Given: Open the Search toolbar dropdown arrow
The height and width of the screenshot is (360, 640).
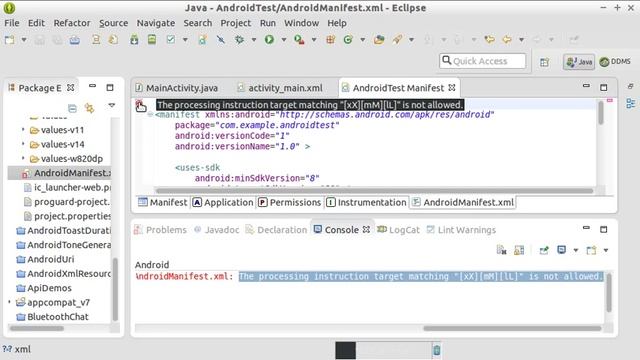Looking at the screenshot, I should [411, 40].
